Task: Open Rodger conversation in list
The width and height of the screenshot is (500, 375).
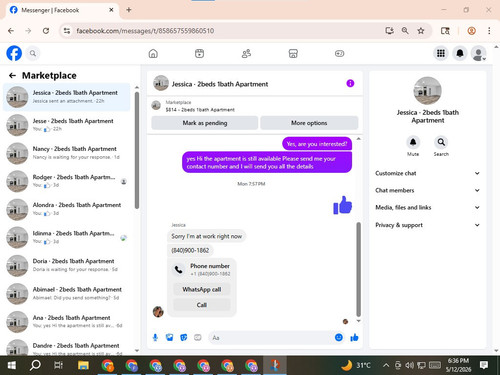Action: click(67, 181)
